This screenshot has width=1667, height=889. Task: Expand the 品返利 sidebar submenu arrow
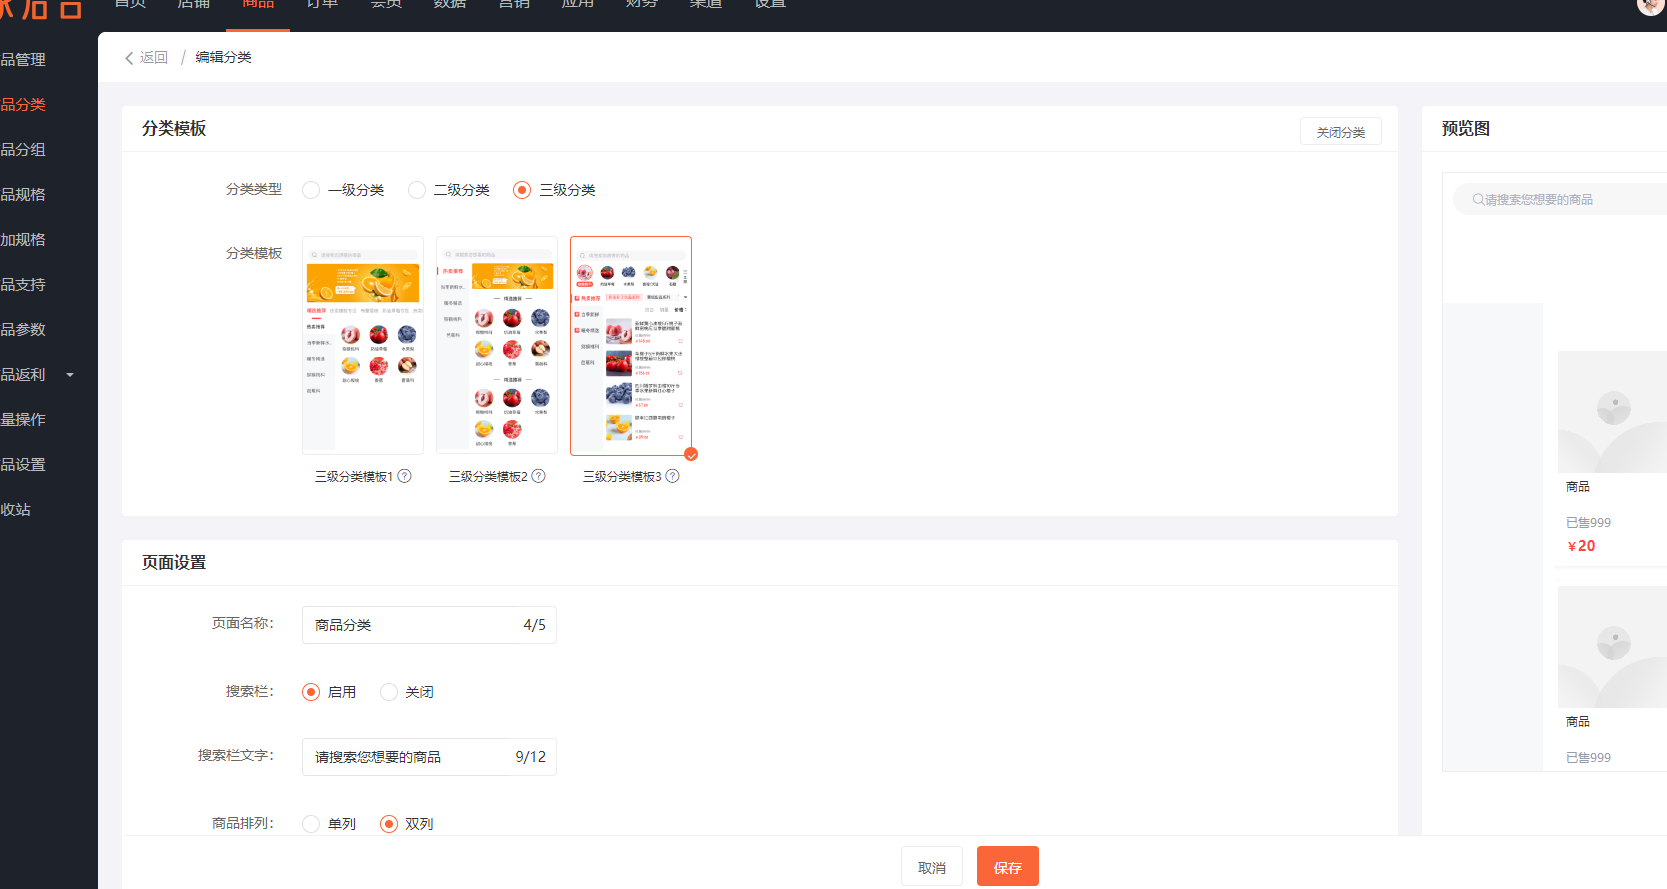point(70,375)
